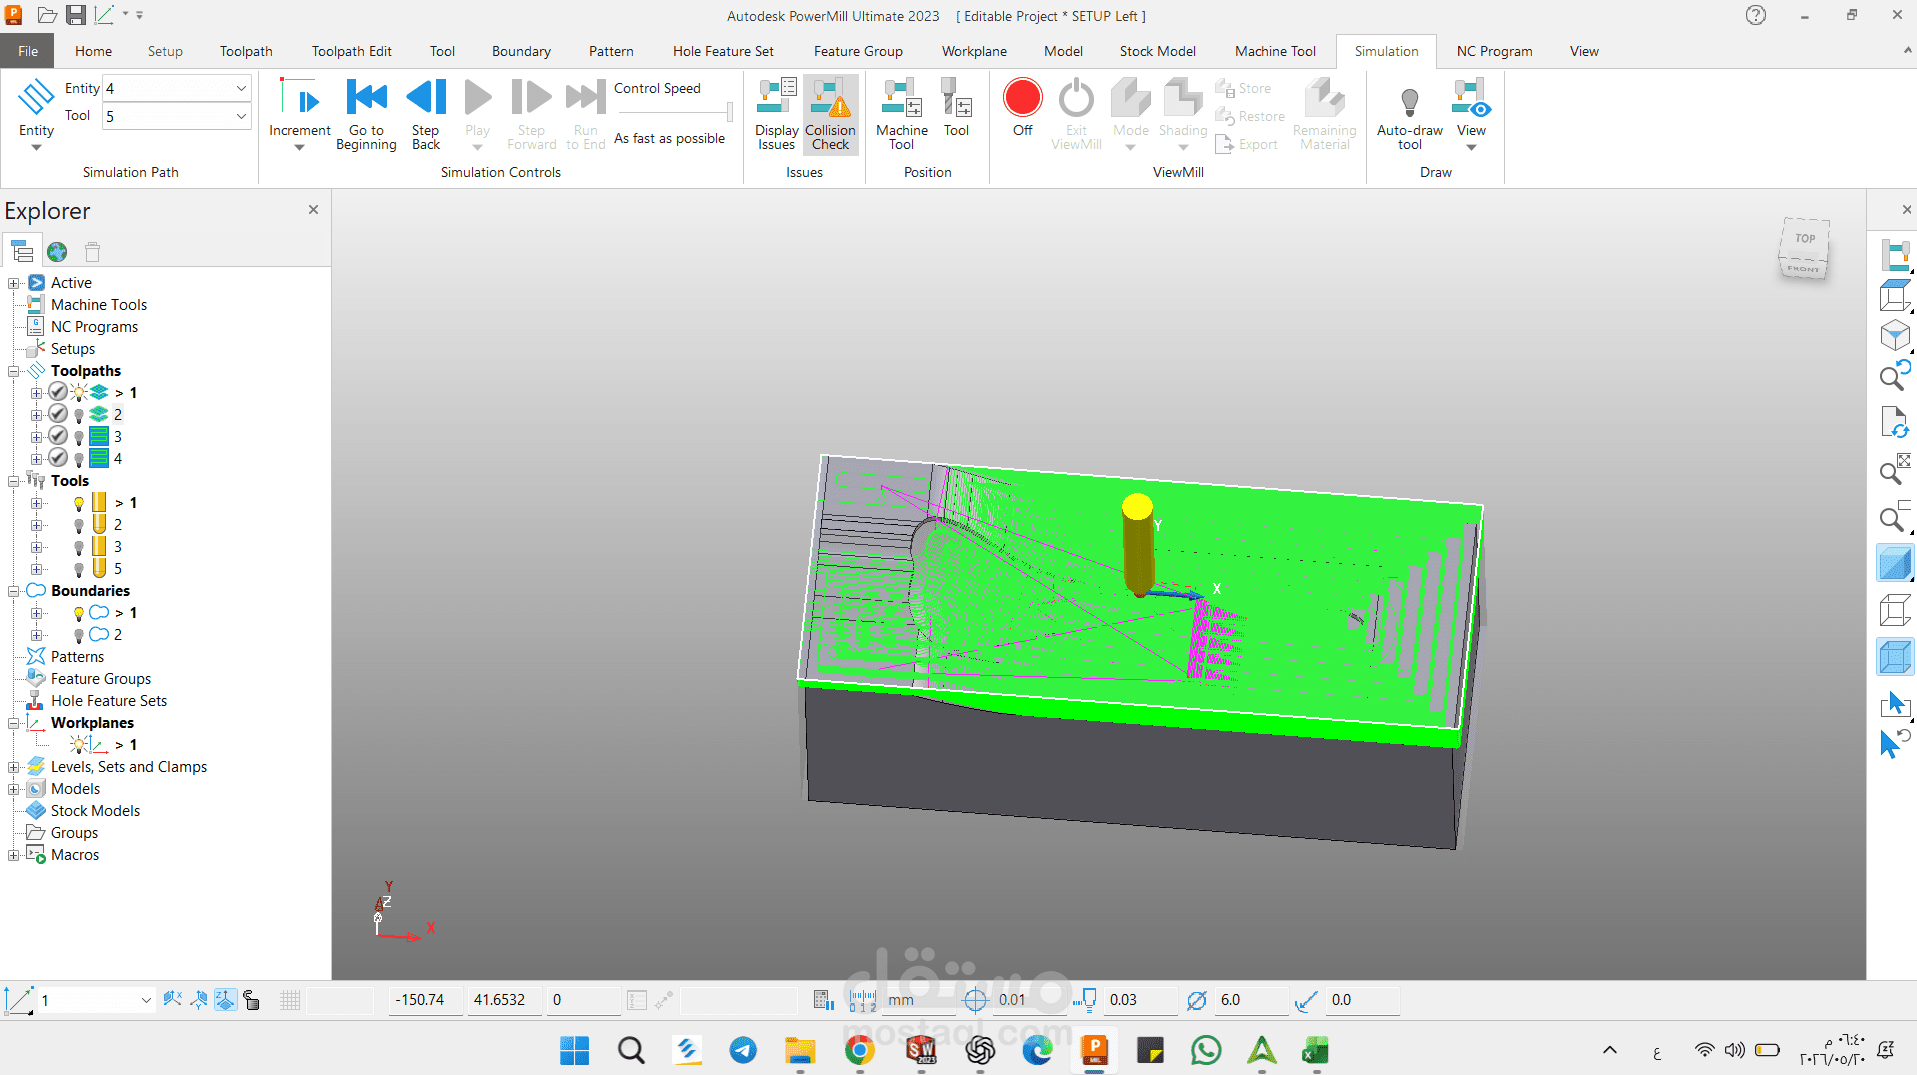Click Go to Beginning simulation button
Image resolution: width=1917 pixels, height=1075 pixels.
[366, 114]
